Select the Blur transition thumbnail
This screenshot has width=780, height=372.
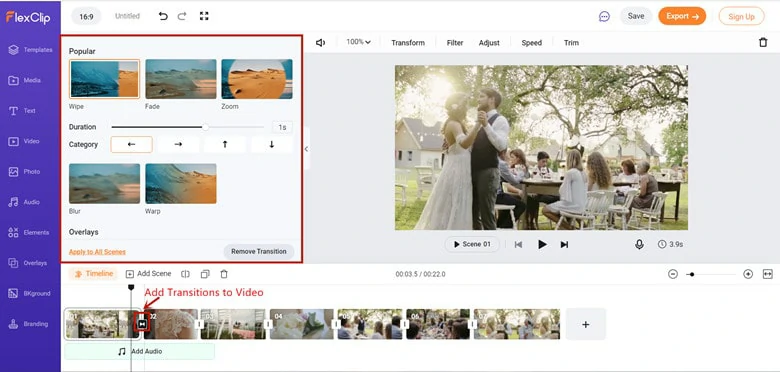point(104,184)
